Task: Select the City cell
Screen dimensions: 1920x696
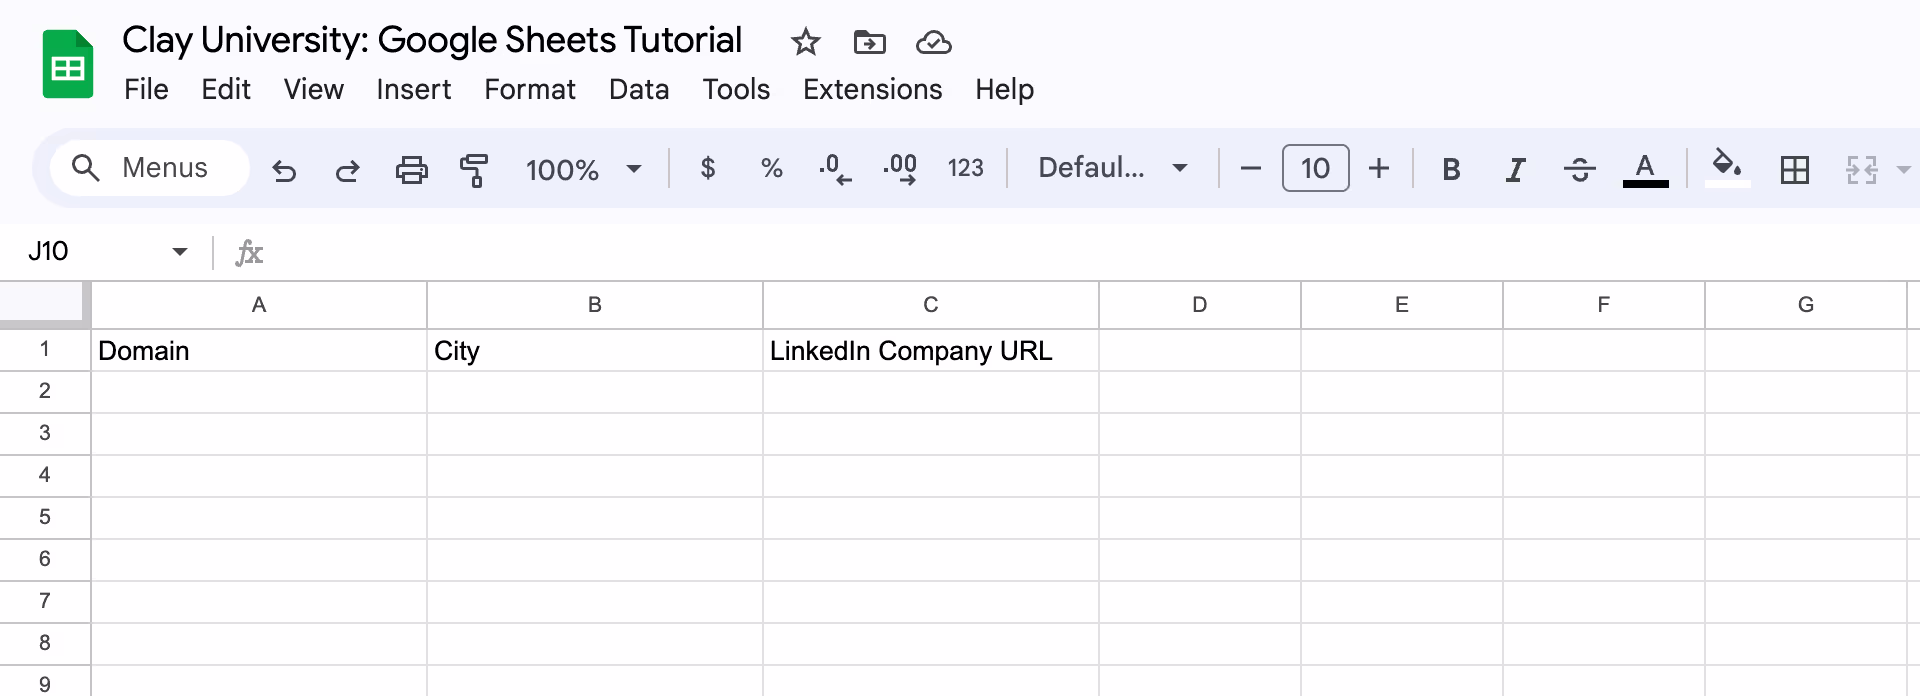Action: (595, 351)
